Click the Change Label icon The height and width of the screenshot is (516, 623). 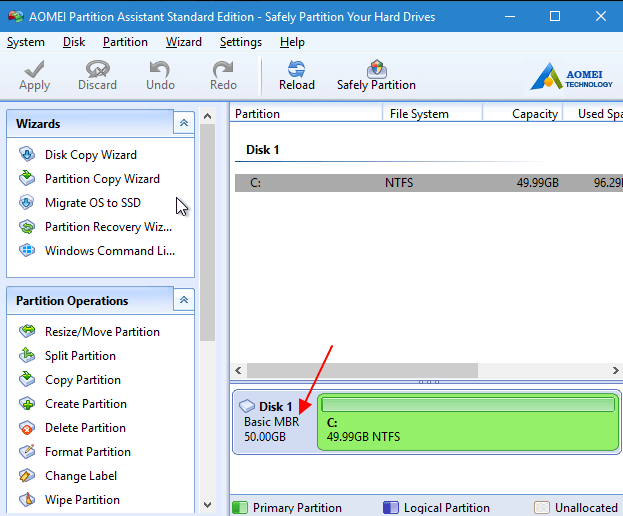click(x=27, y=475)
